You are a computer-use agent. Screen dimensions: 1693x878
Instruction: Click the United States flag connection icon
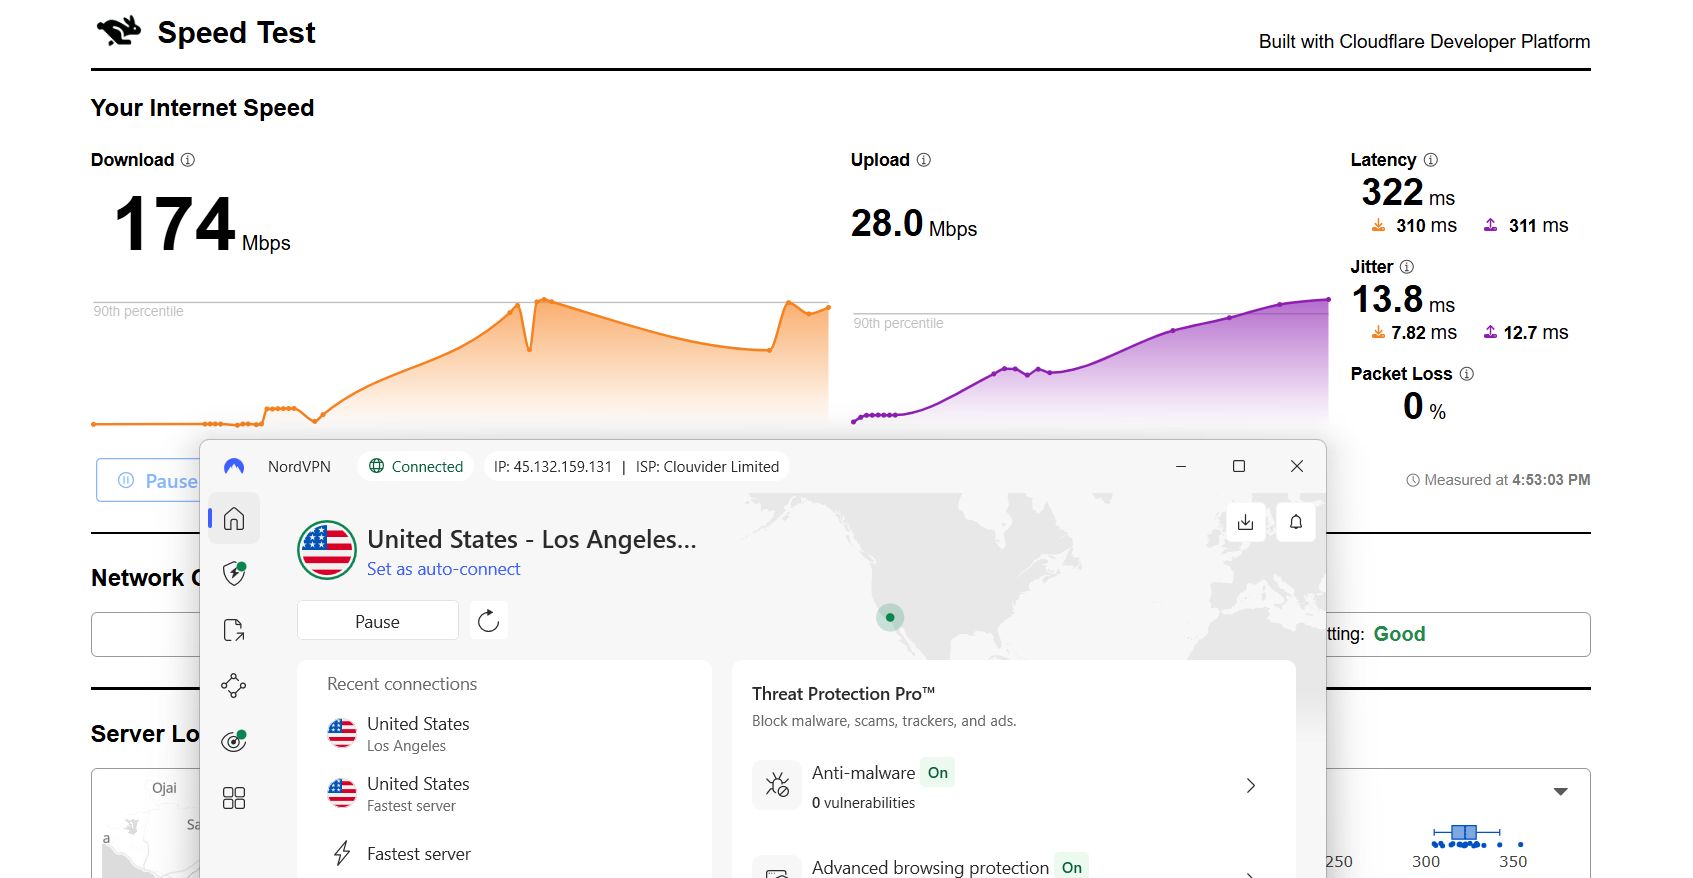[x=327, y=550]
